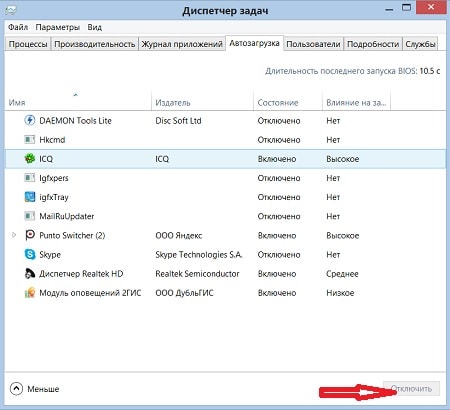Image resolution: width=450 pixels, height=410 pixels.
Task: Click the MailRuUpdater entry icon
Action: point(30,216)
